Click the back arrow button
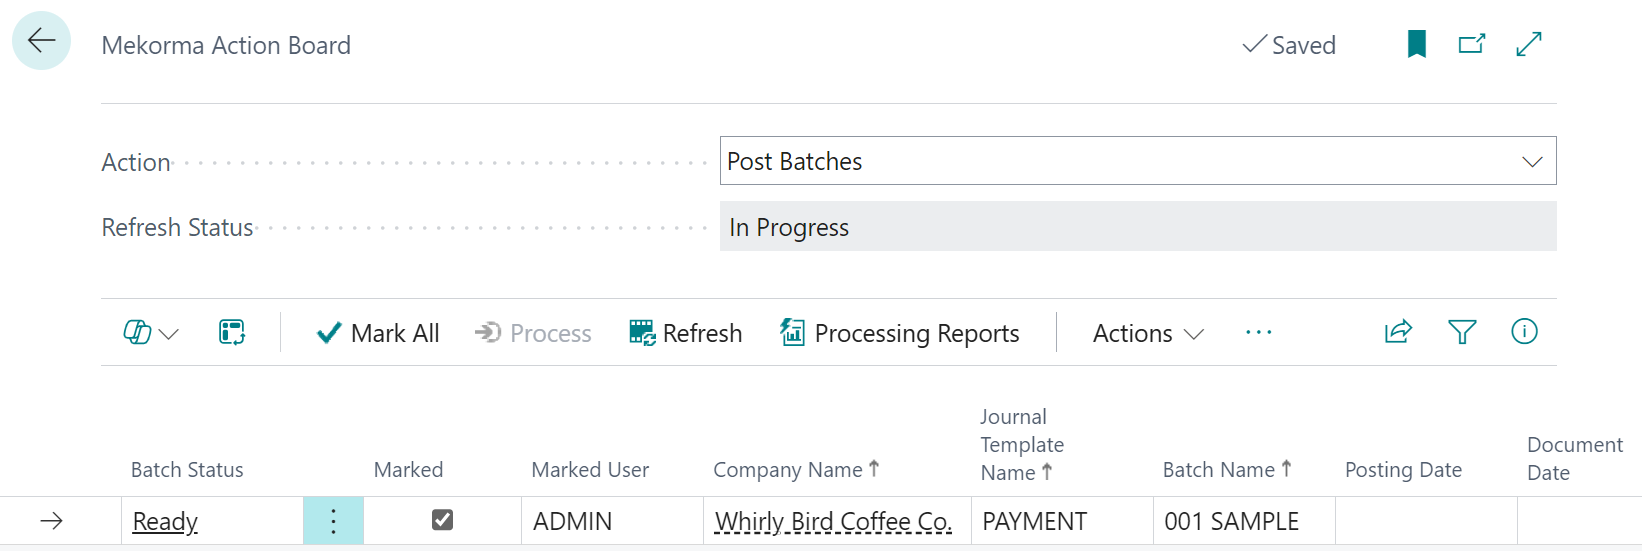 tap(41, 41)
